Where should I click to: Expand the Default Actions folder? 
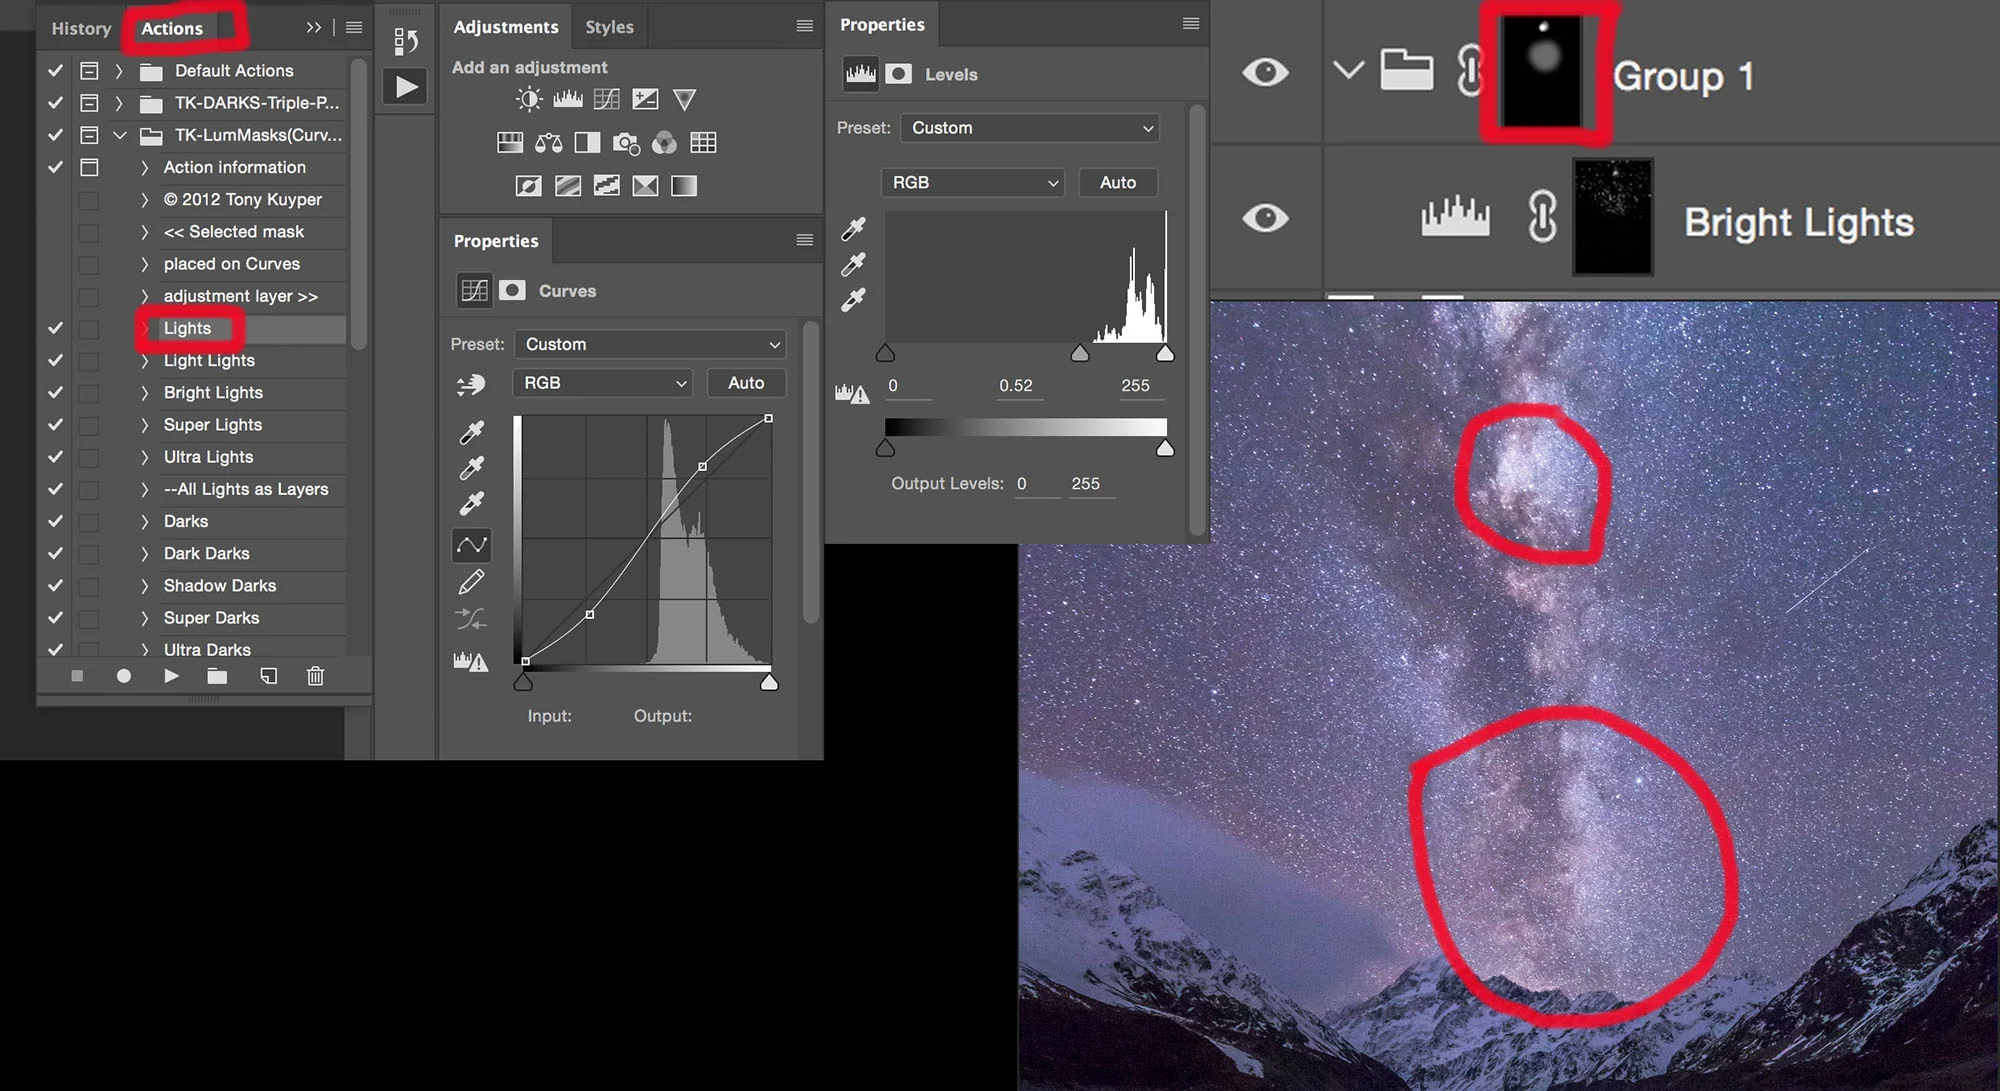[x=119, y=71]
